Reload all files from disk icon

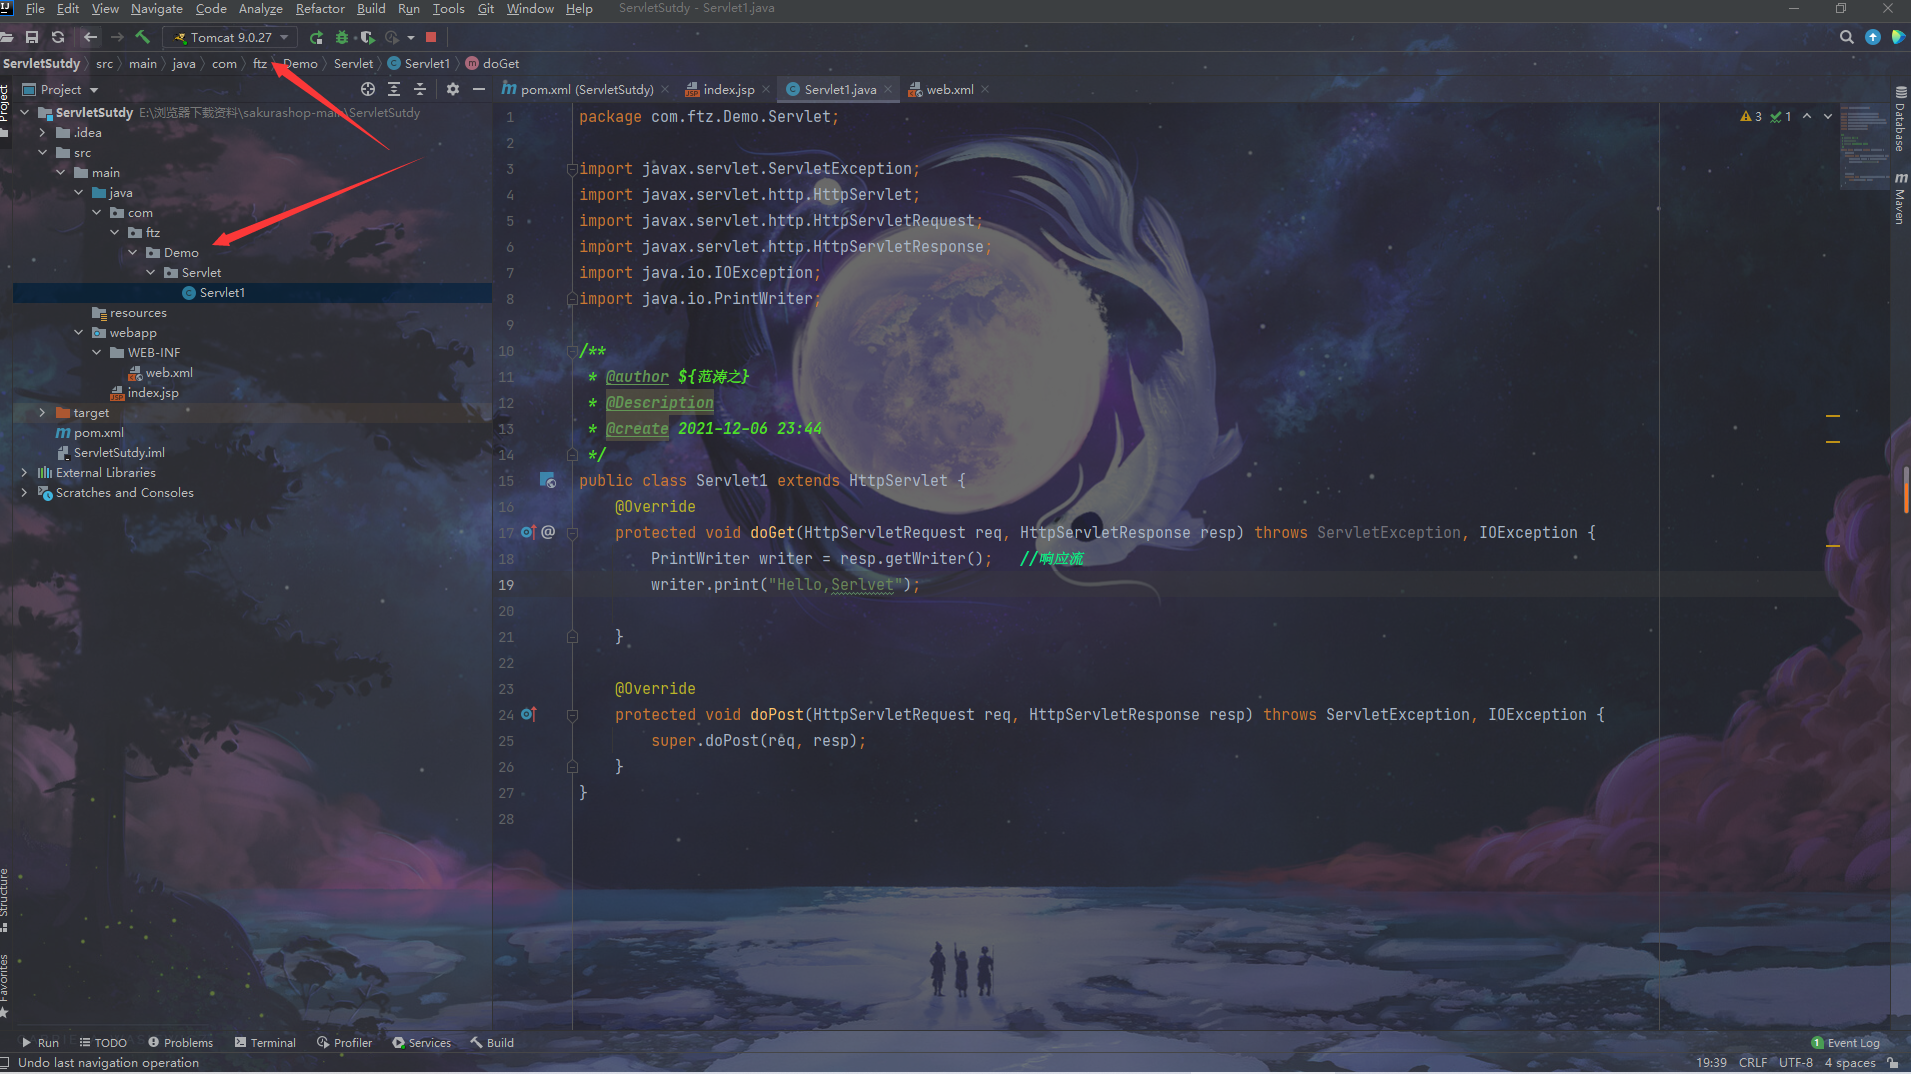58,37
